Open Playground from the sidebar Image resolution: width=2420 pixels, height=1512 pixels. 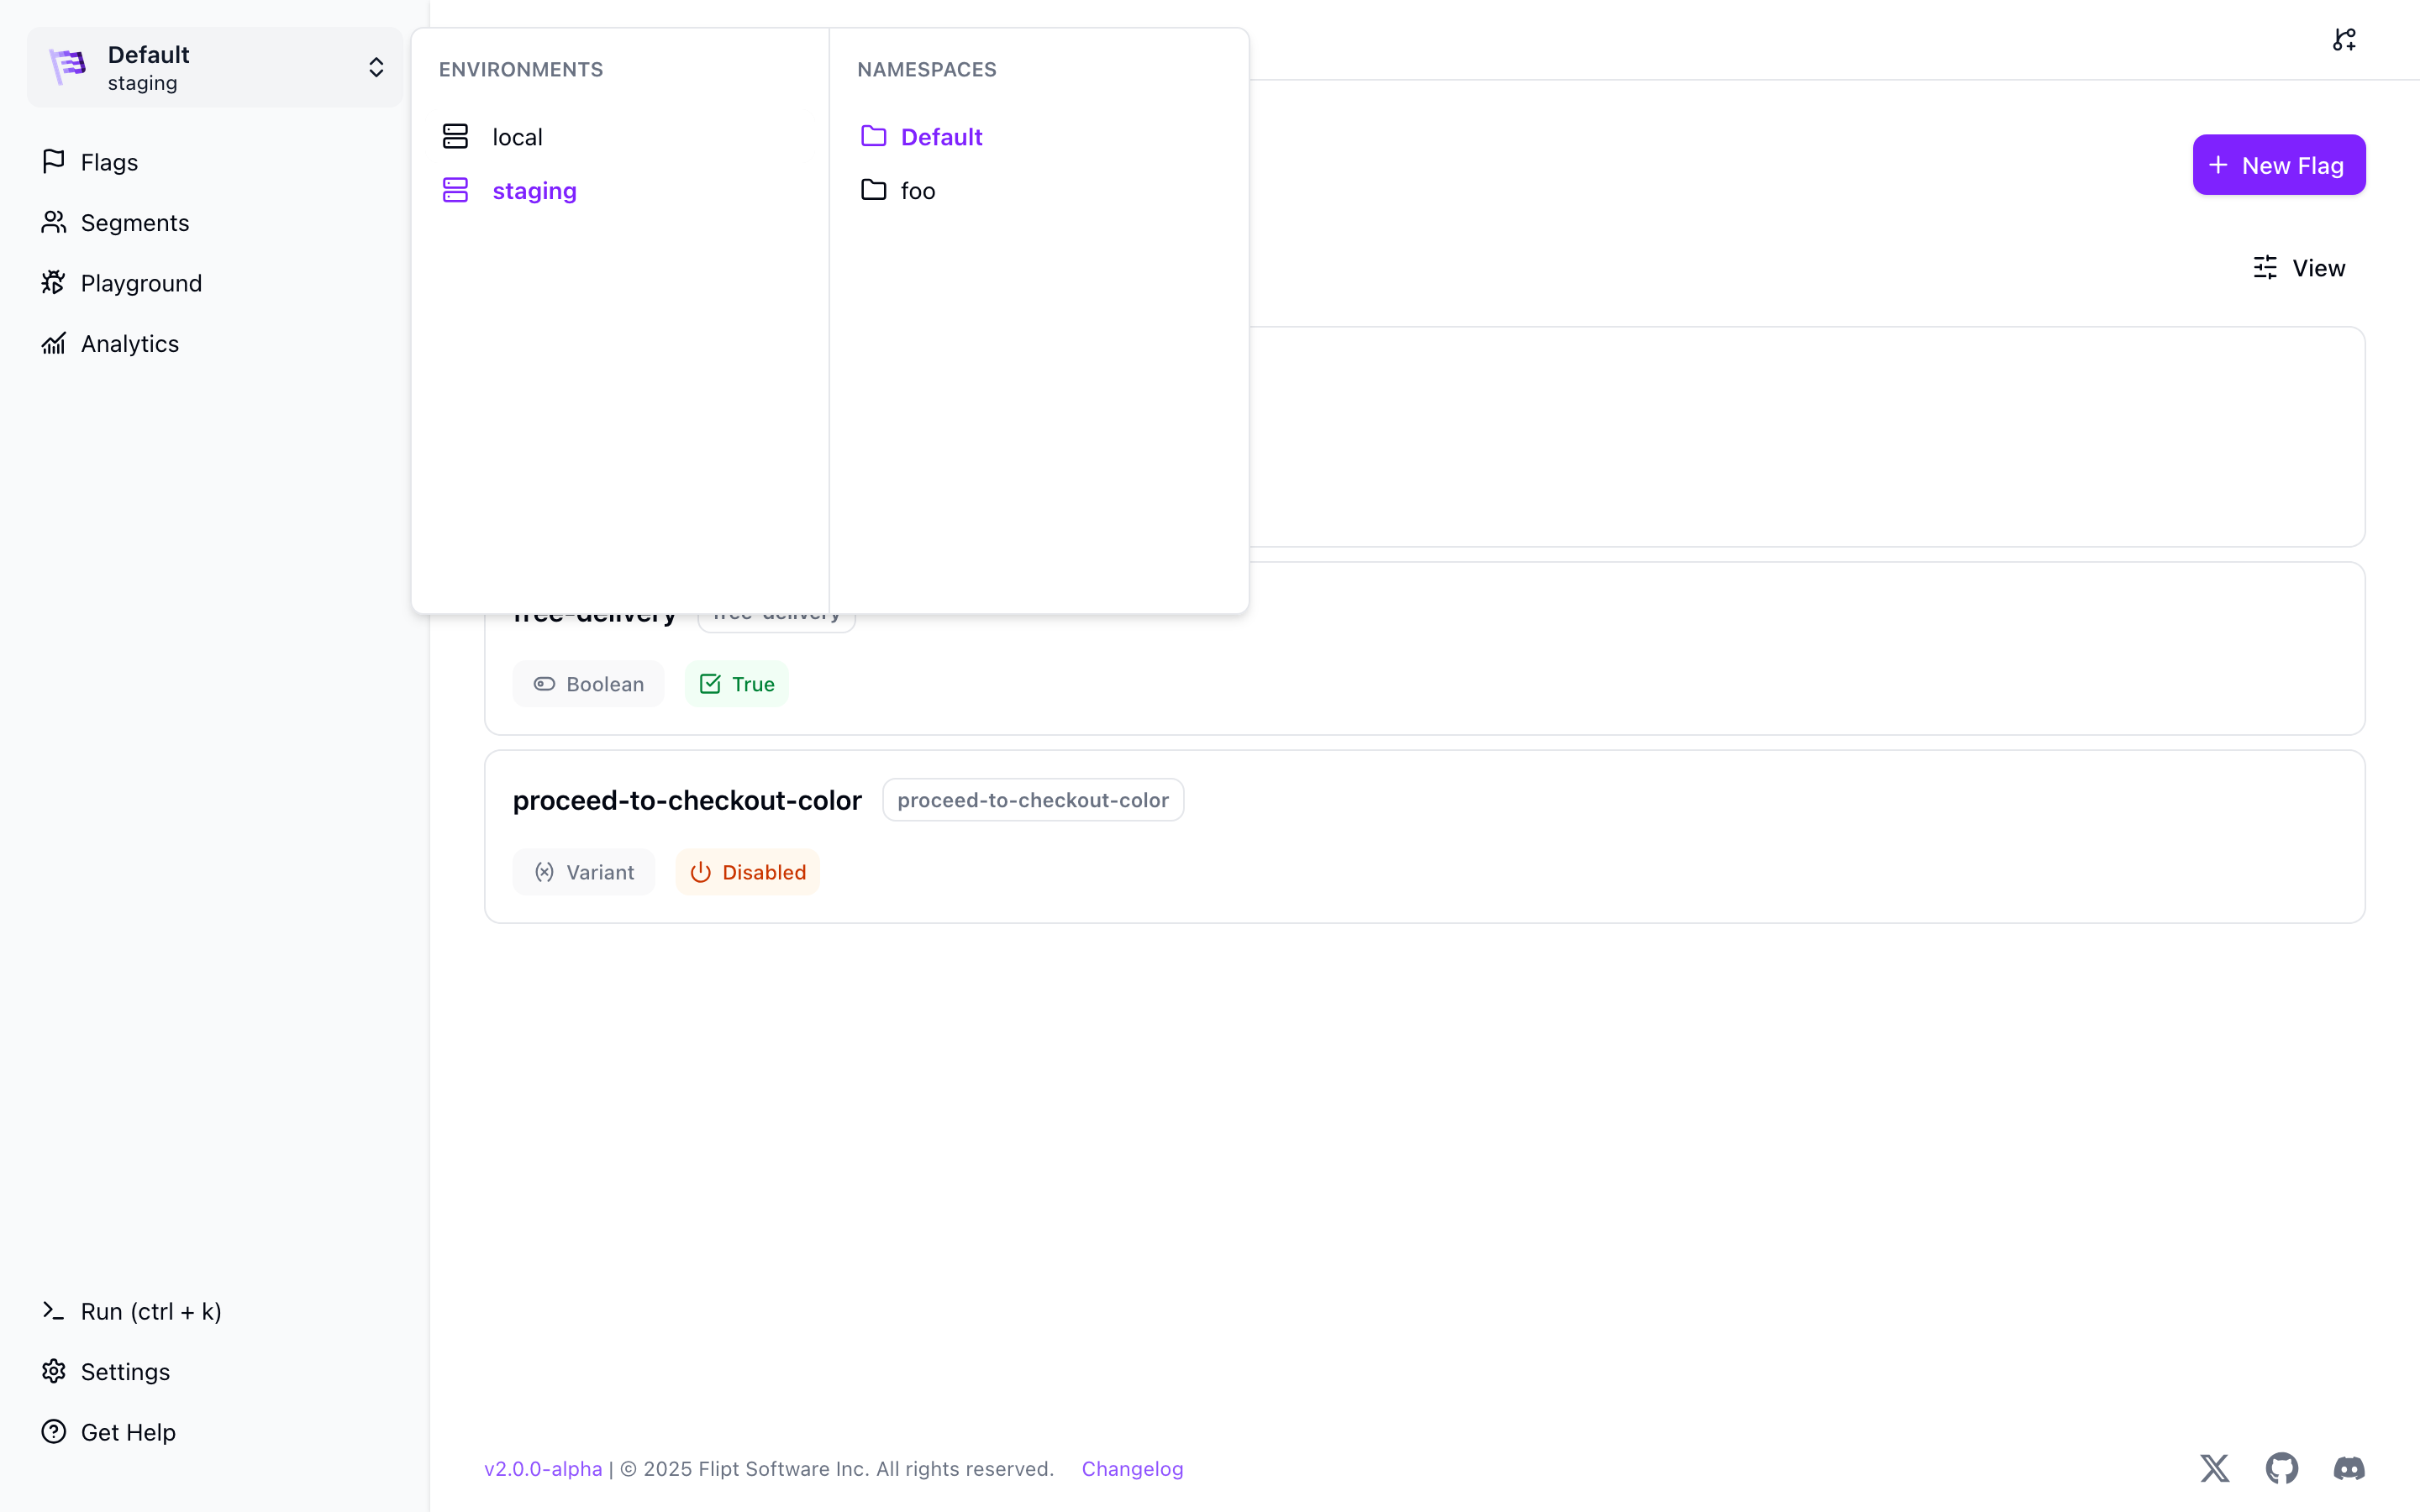click(x=140, y=283)
